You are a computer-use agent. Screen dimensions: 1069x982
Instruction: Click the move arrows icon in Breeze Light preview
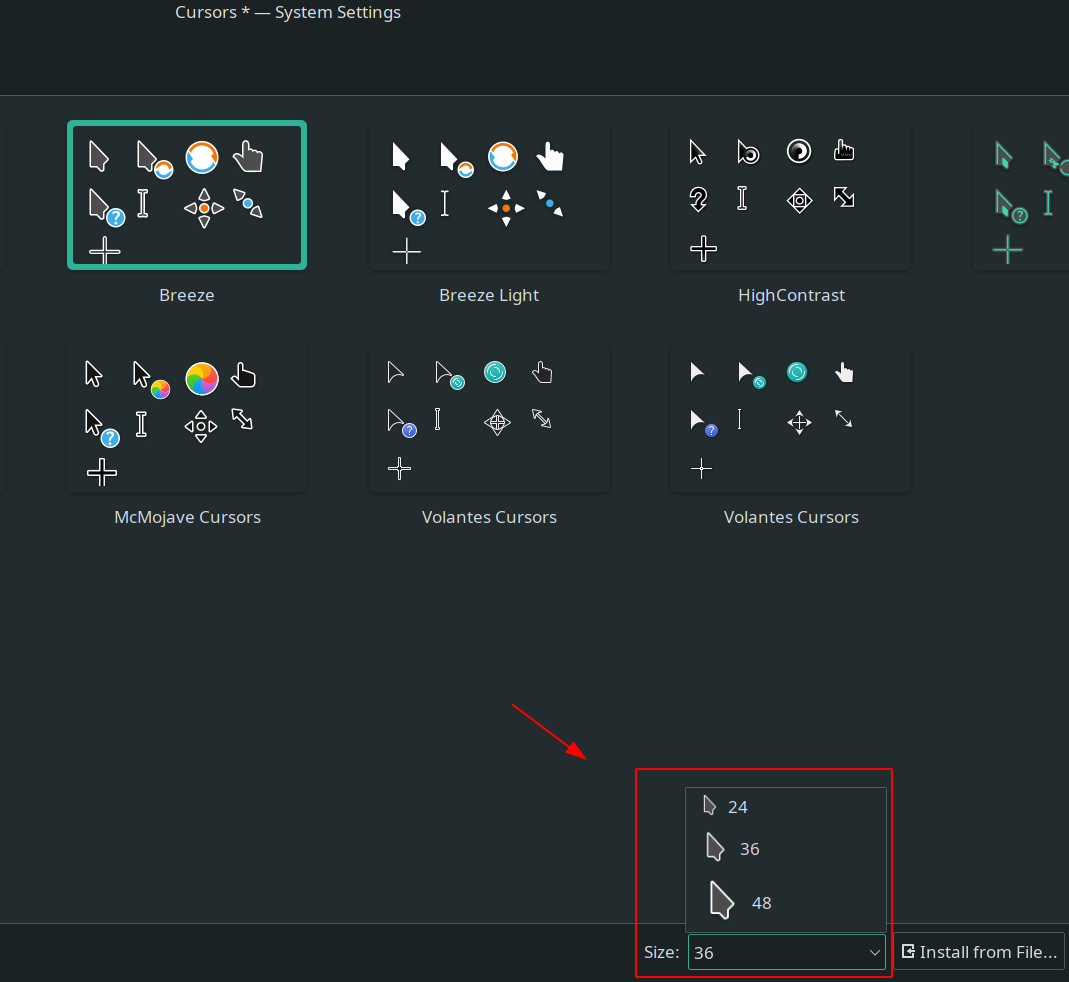(506, 207)
